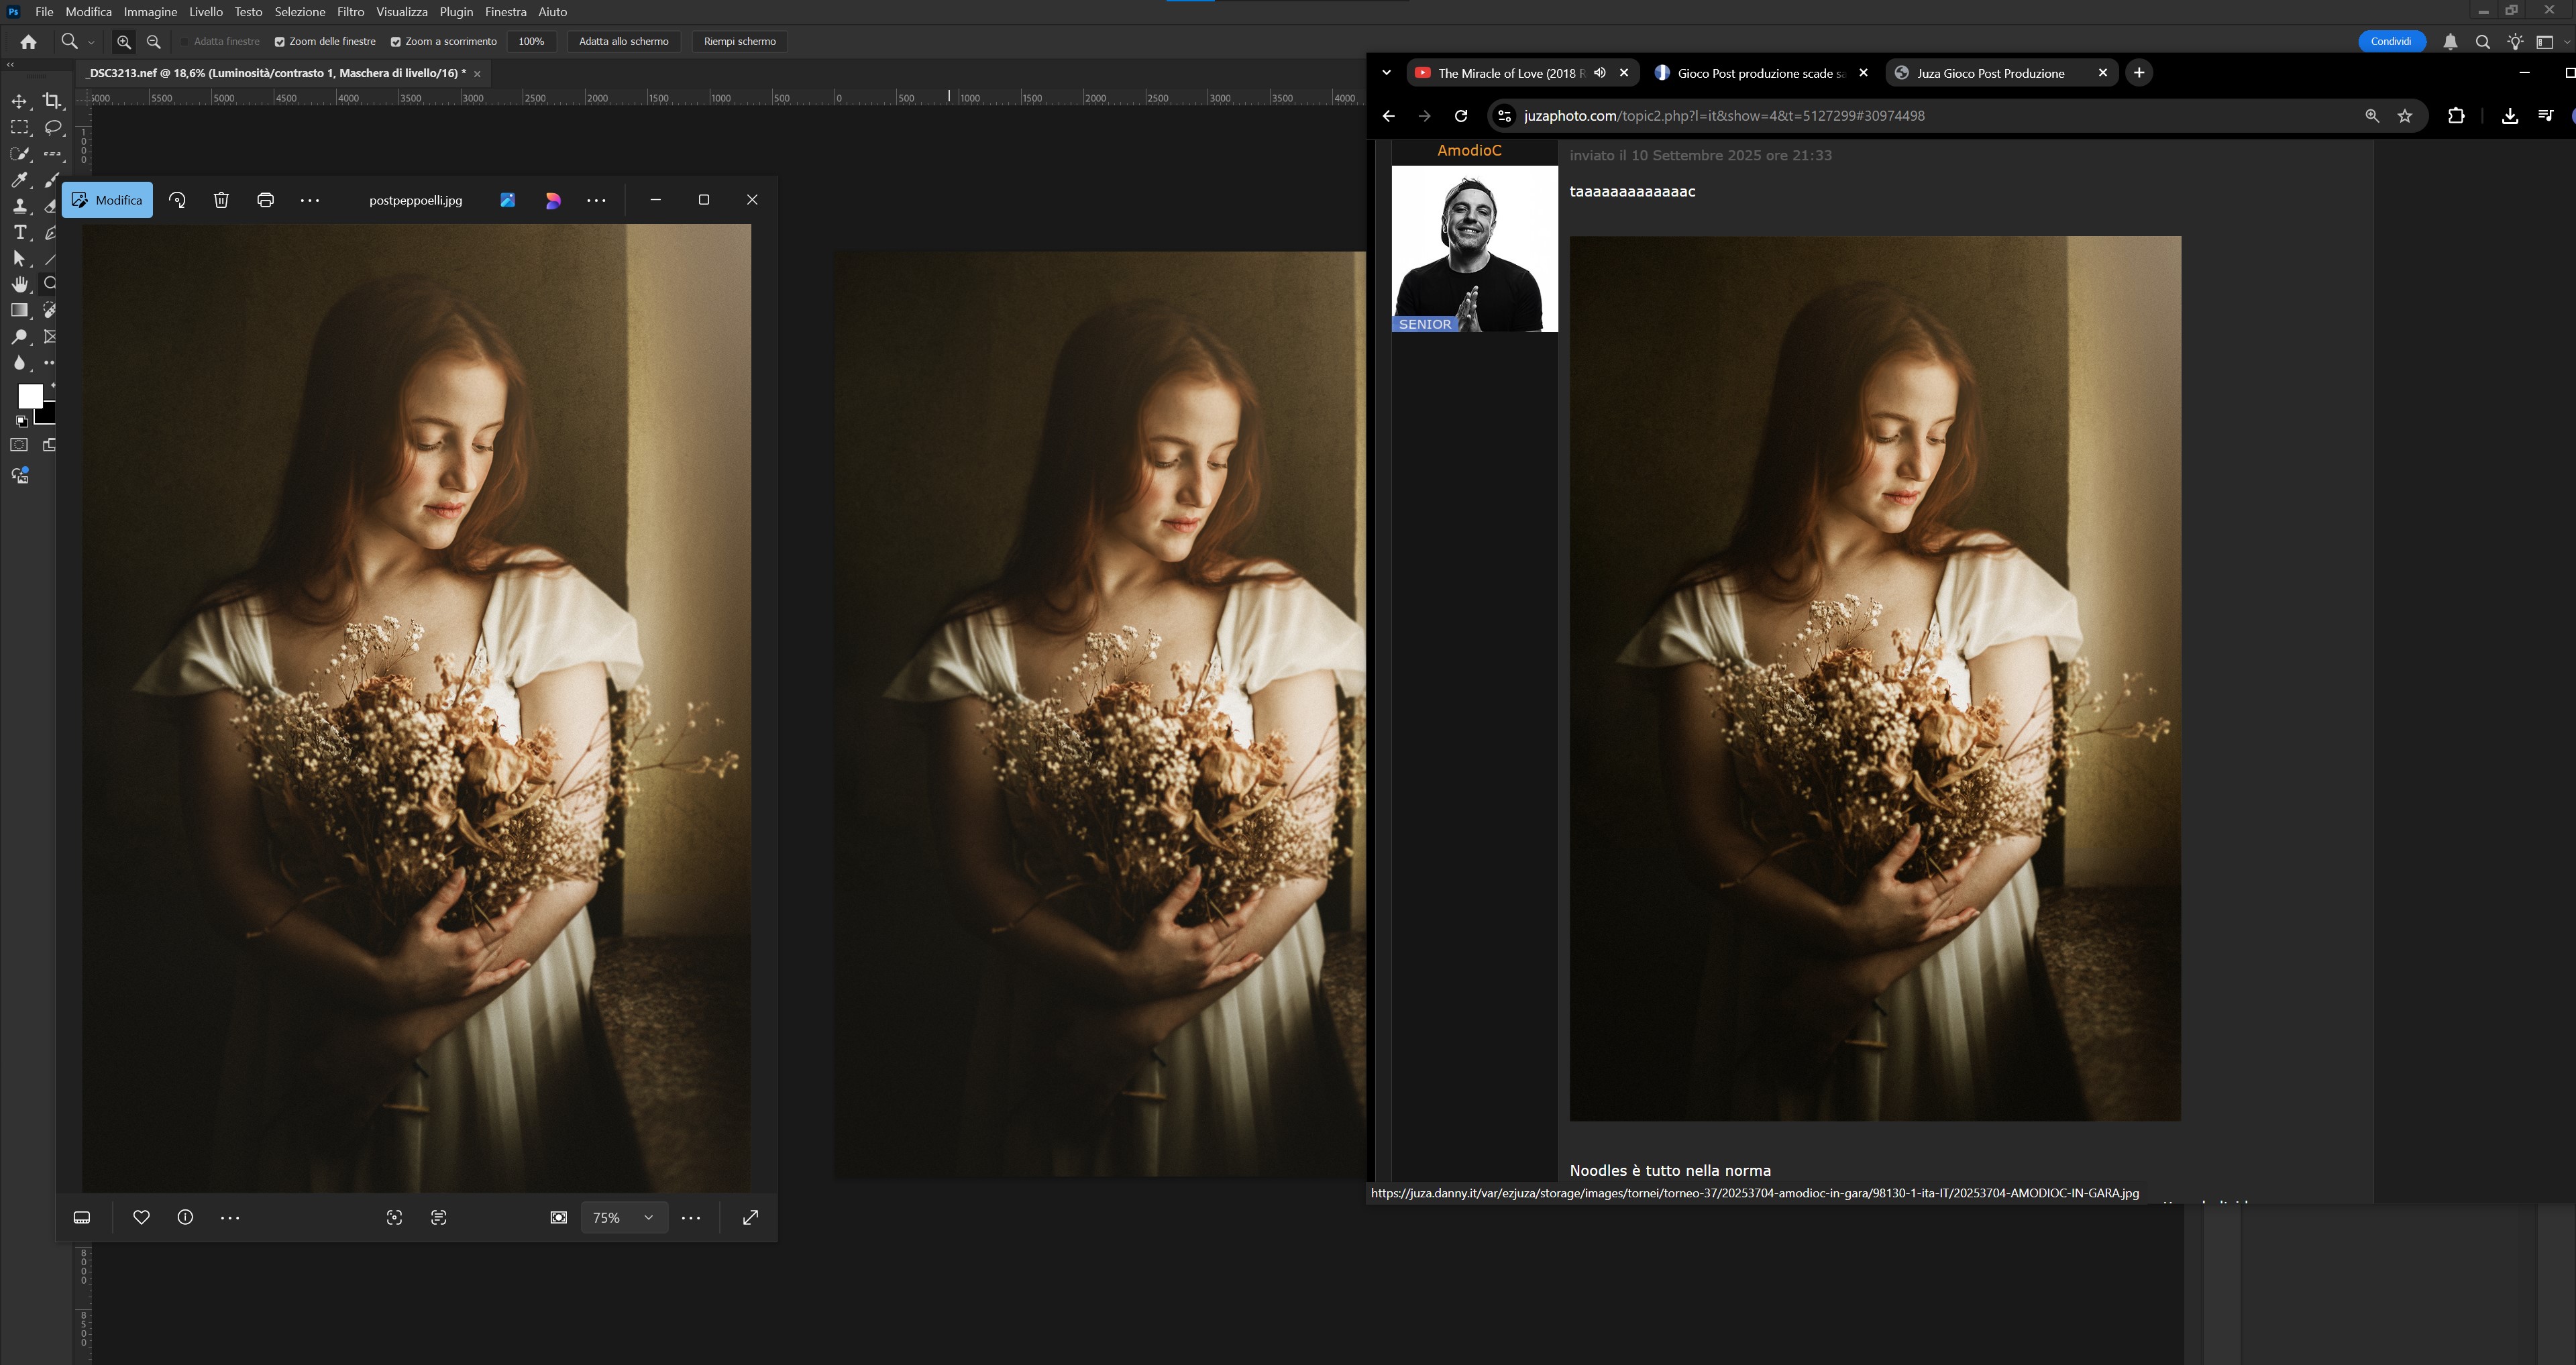Select the Hand tool
This screenshot has width=2576, height=1365.
pos(19,284)
